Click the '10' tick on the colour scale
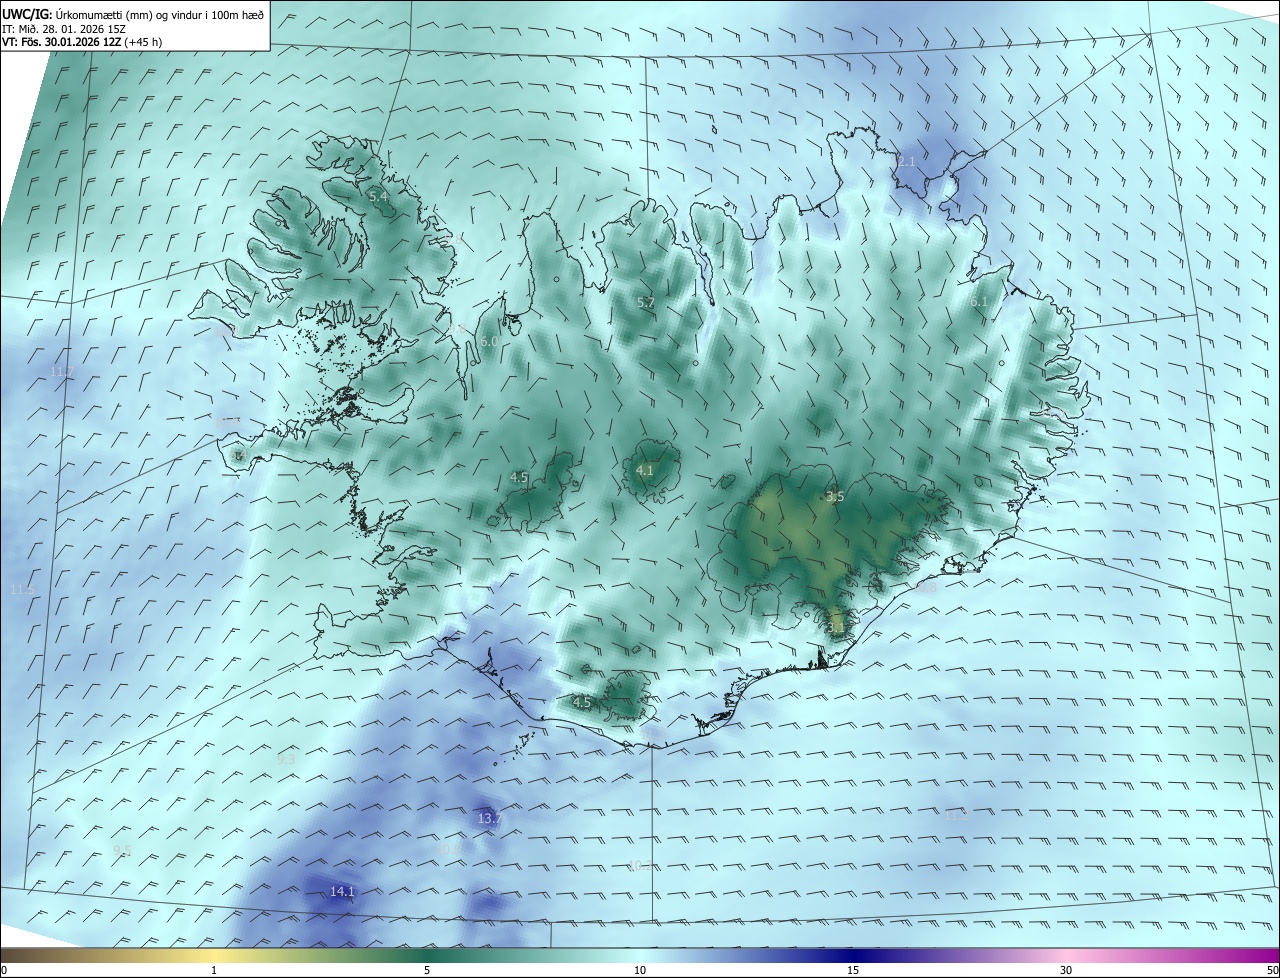Viewport: 1280px width, 978px height. point(640,970)
